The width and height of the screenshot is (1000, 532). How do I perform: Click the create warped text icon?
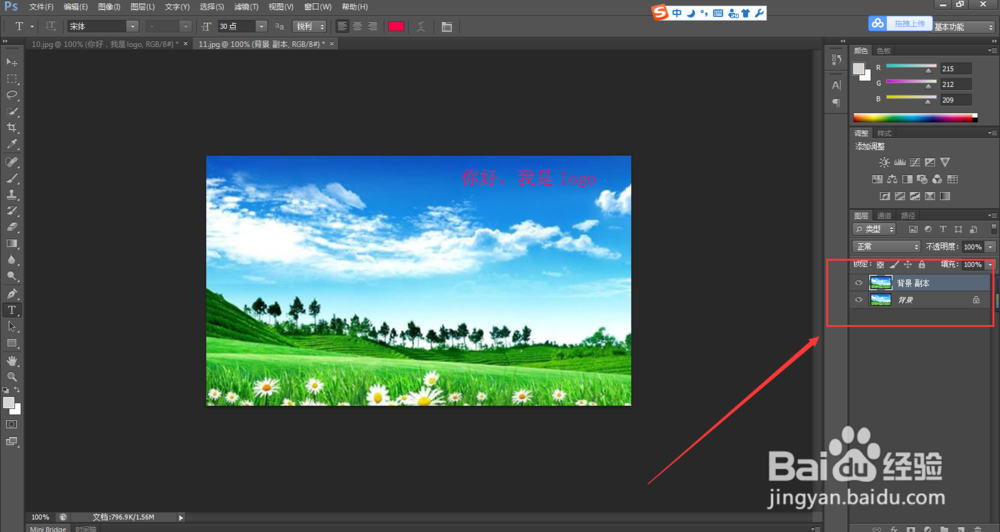[x=421, y=26]
